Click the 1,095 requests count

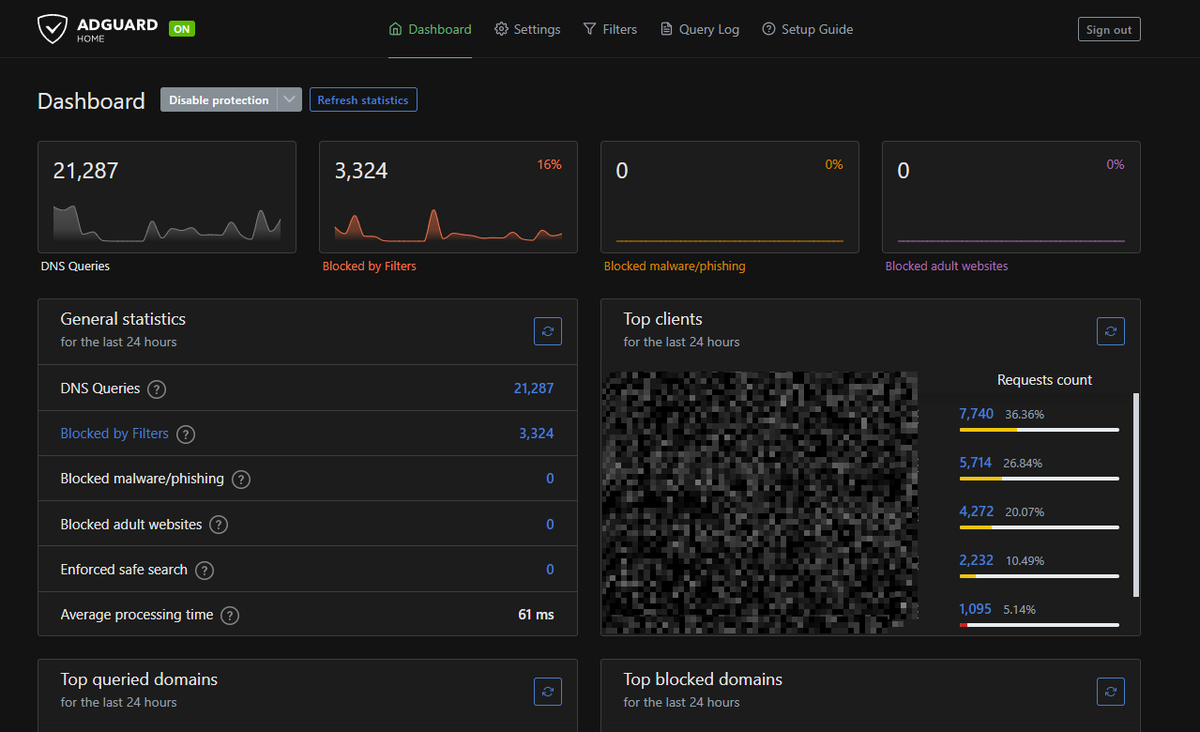(x=976, y=609)
